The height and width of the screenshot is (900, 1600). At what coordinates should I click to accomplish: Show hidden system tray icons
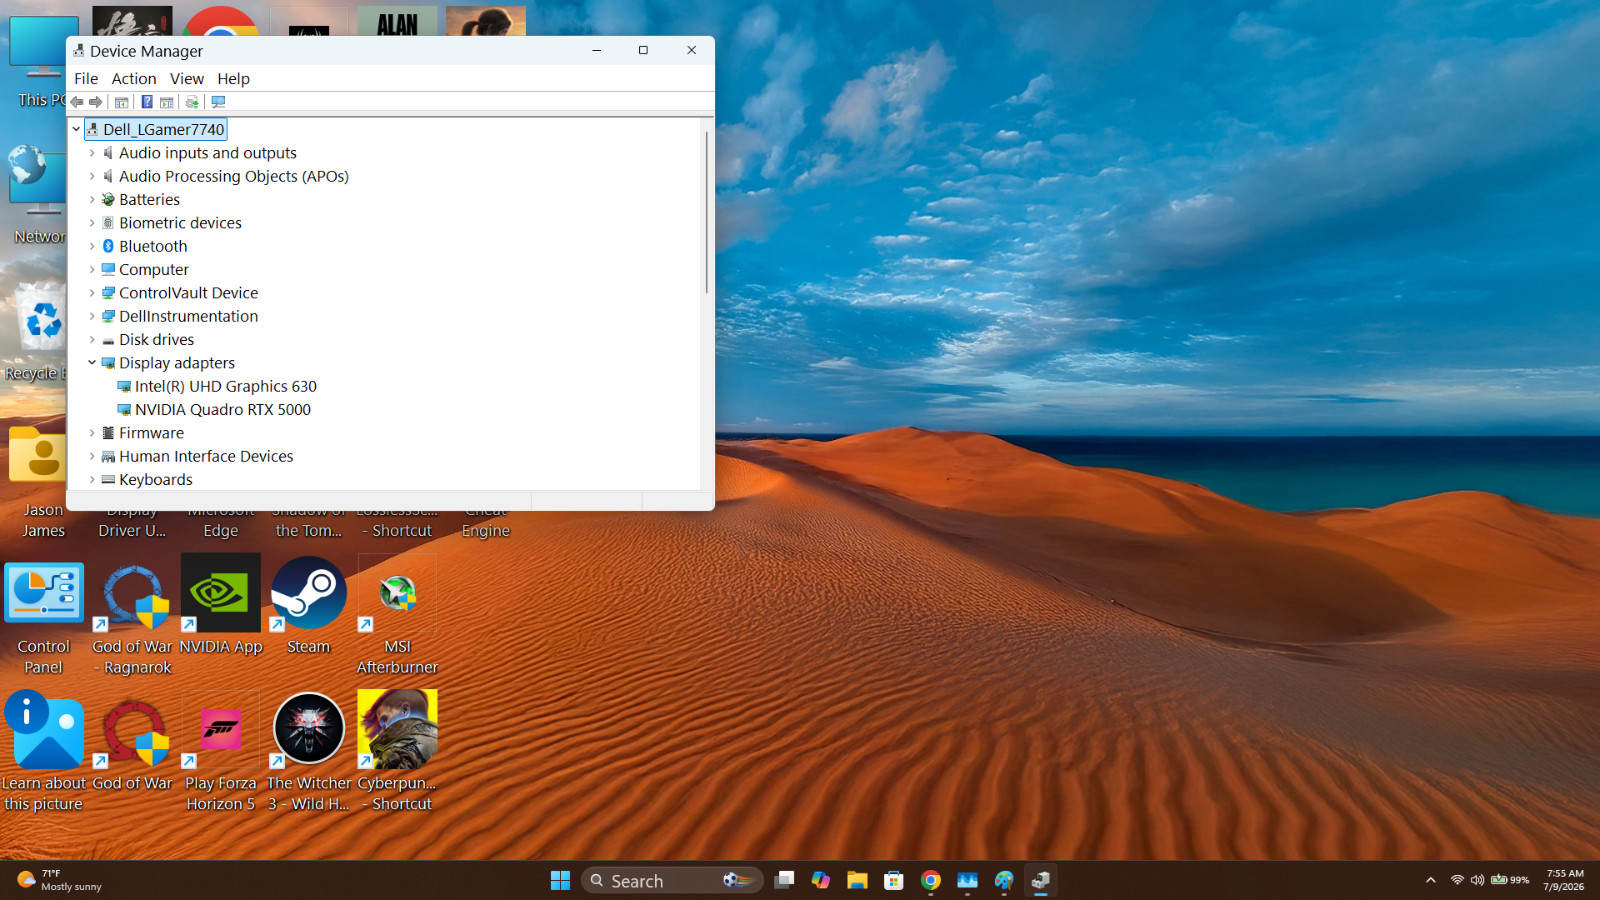point(1431,880)
